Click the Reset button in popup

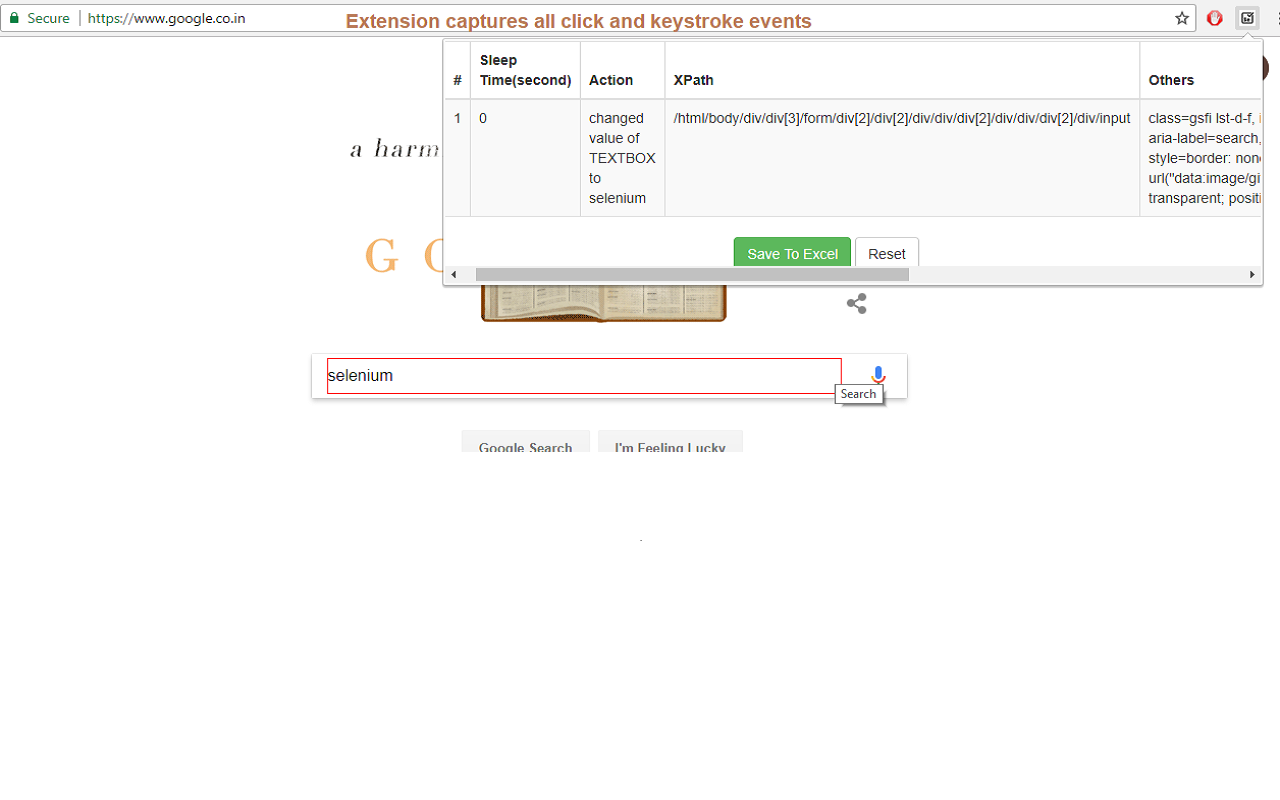(887, 253)
